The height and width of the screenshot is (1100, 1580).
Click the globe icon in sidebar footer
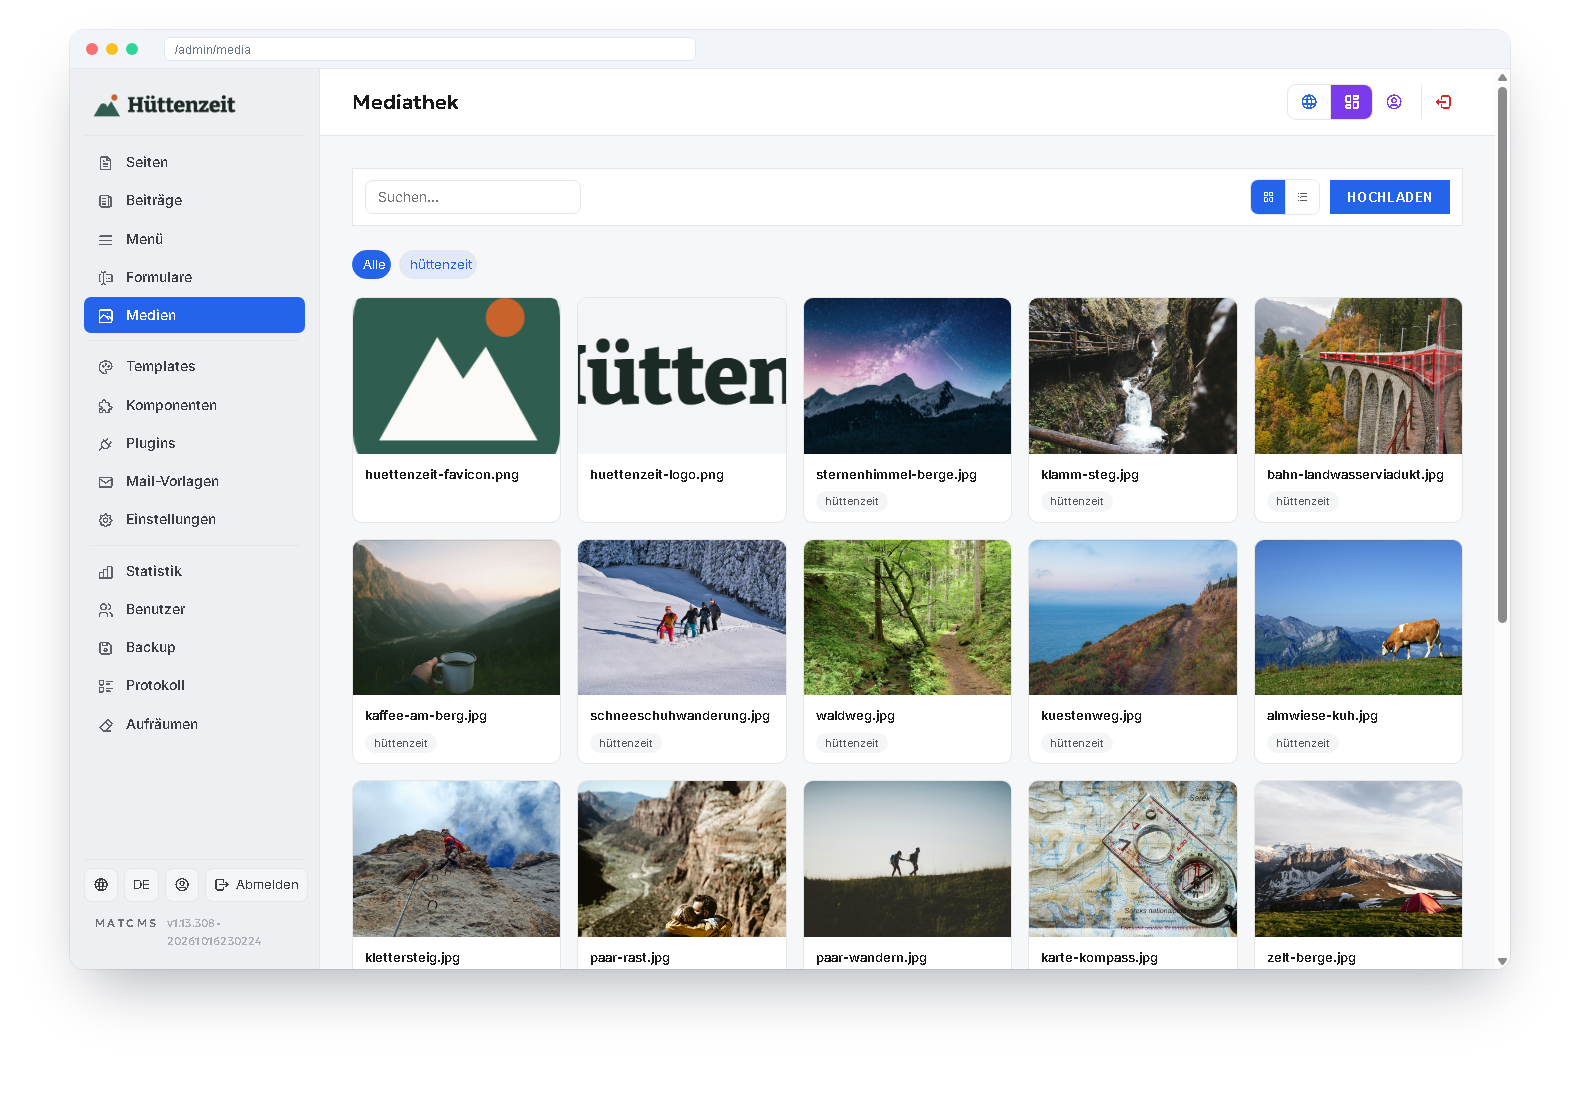point(101,885)
